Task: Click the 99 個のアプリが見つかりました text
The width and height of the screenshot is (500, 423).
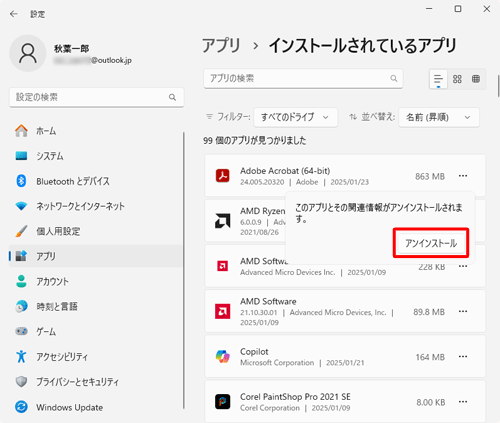Action: 255,141
